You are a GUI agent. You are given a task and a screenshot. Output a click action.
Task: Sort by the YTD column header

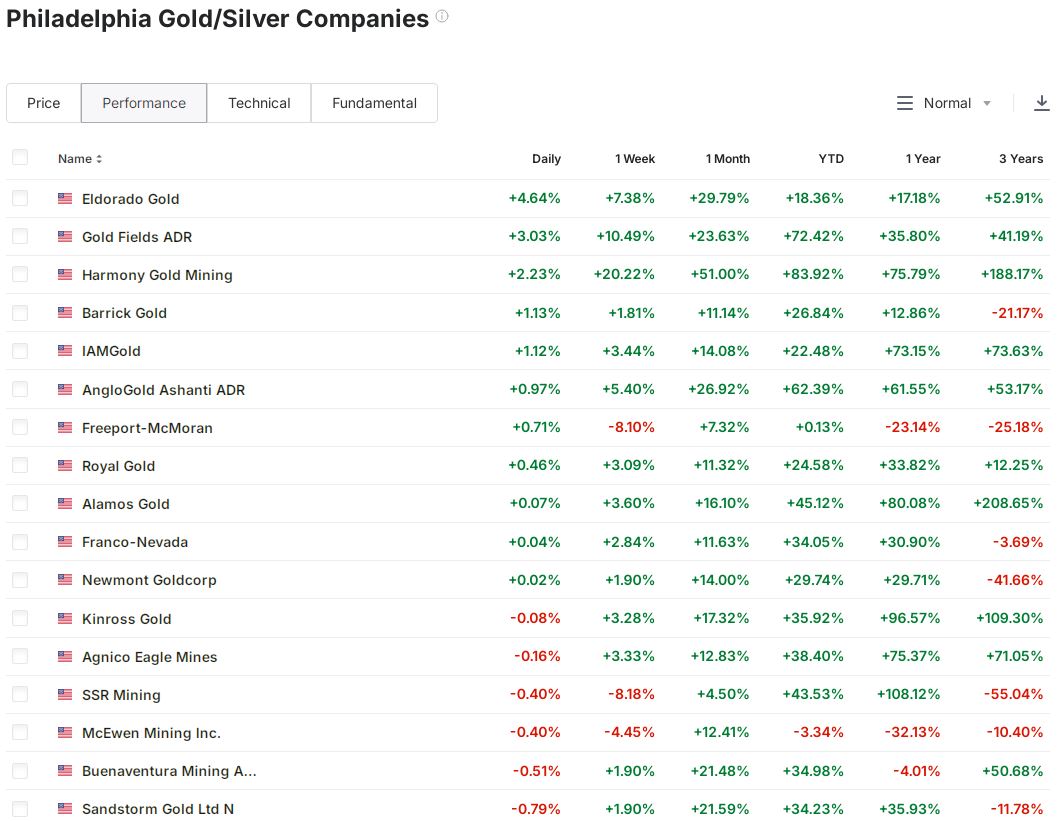pyautogui.click(x=830, y=159)
